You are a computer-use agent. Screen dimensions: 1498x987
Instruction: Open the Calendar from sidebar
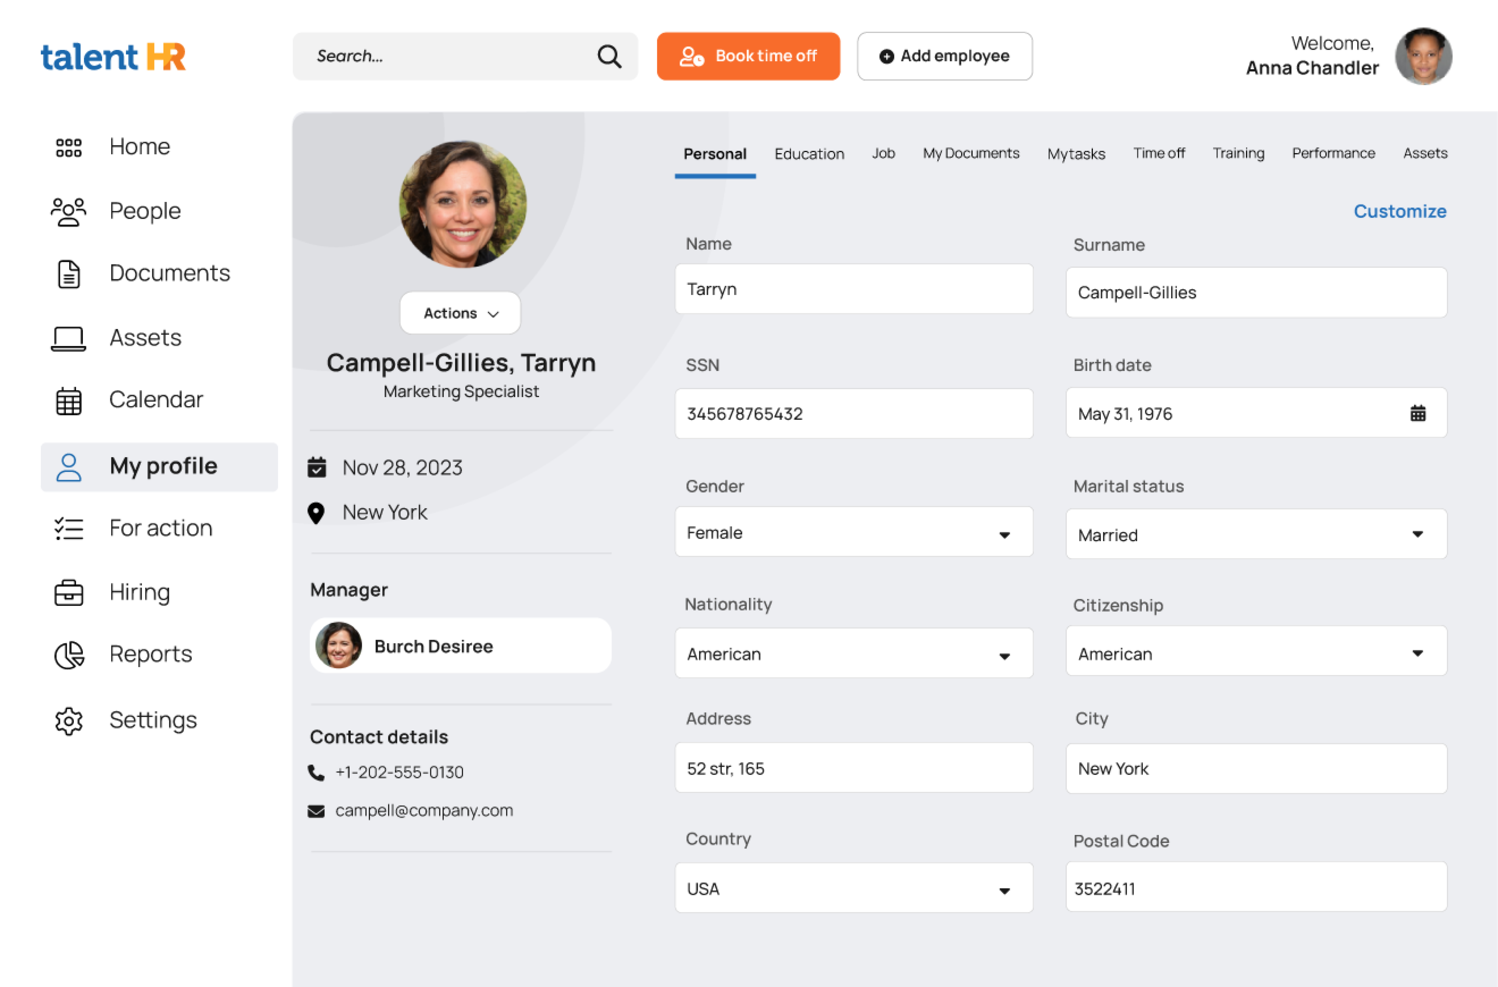click(68, 400)
